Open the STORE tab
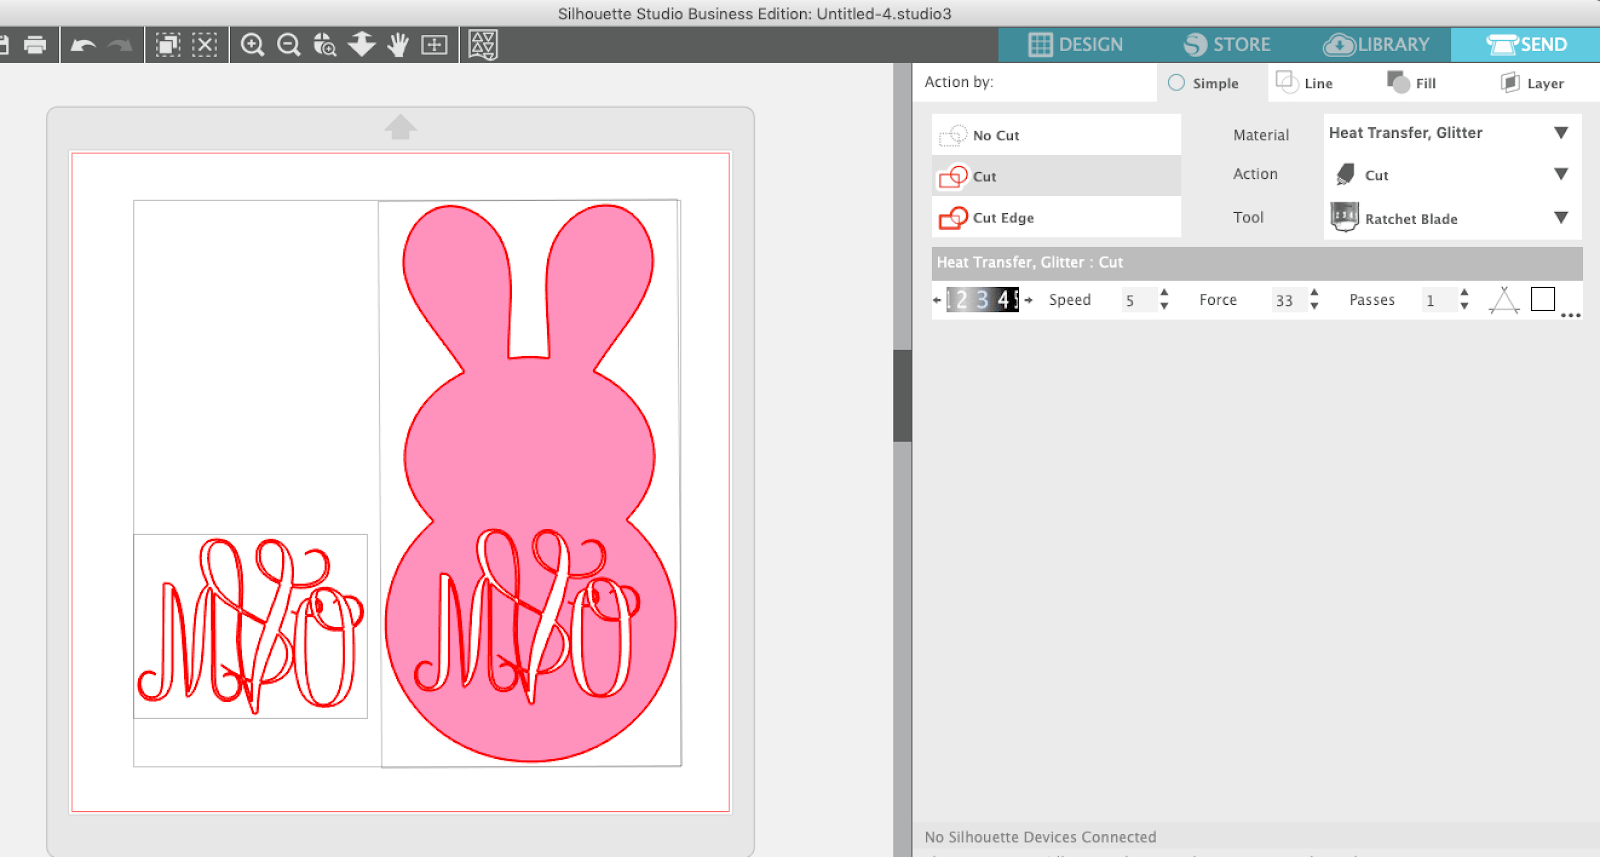 pos(1227,45)
